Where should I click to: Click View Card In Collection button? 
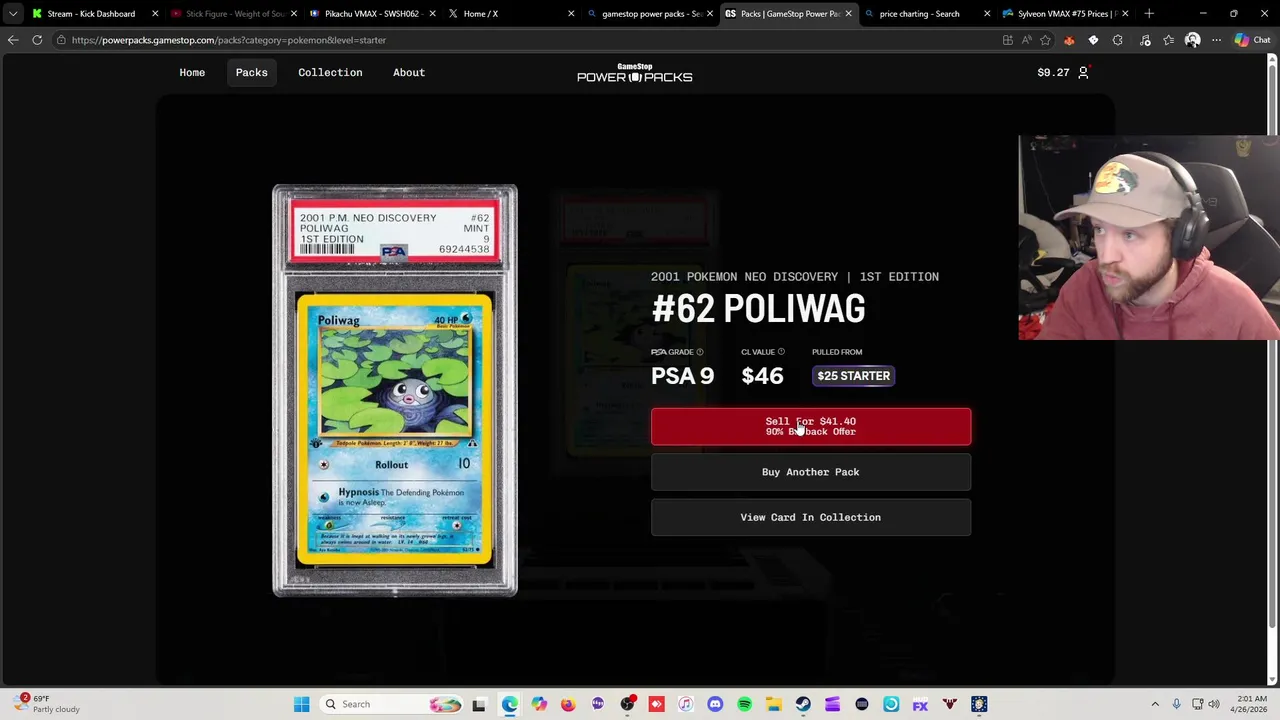(x=811, y=517)
